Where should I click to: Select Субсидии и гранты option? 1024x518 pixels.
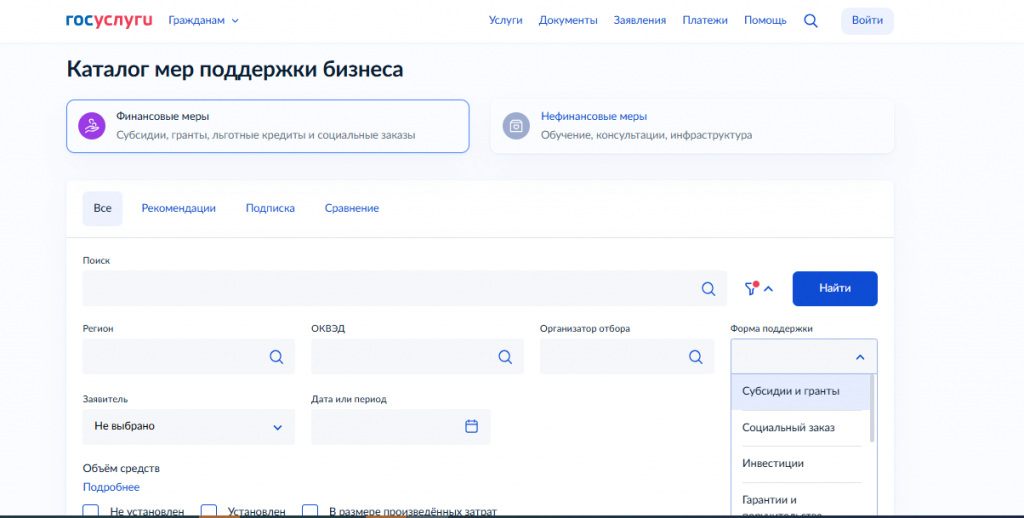801,391
